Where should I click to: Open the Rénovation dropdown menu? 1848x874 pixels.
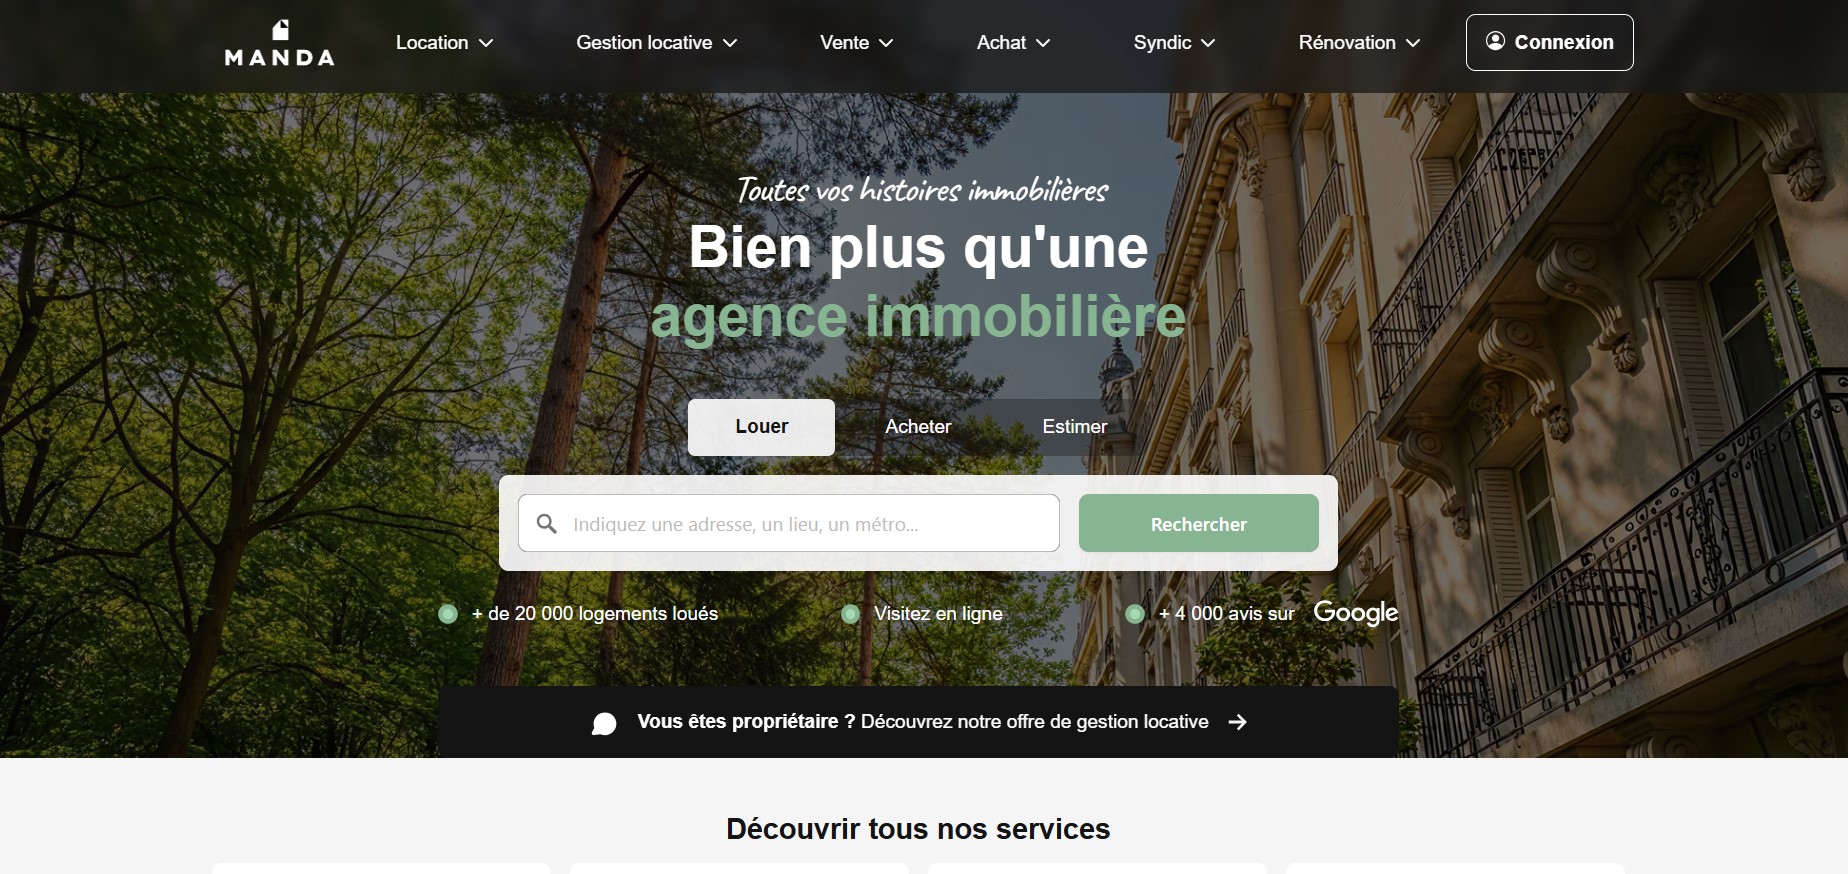[1359, 43]
